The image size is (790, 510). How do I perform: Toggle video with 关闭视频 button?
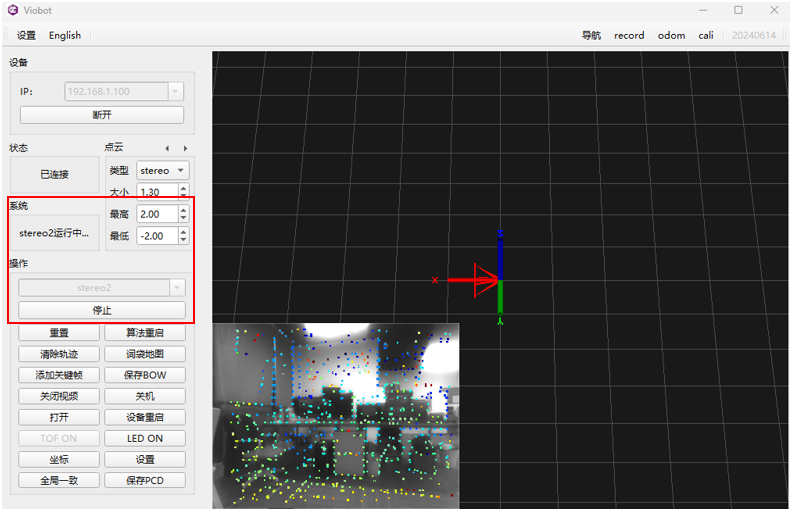coord(59,396)
